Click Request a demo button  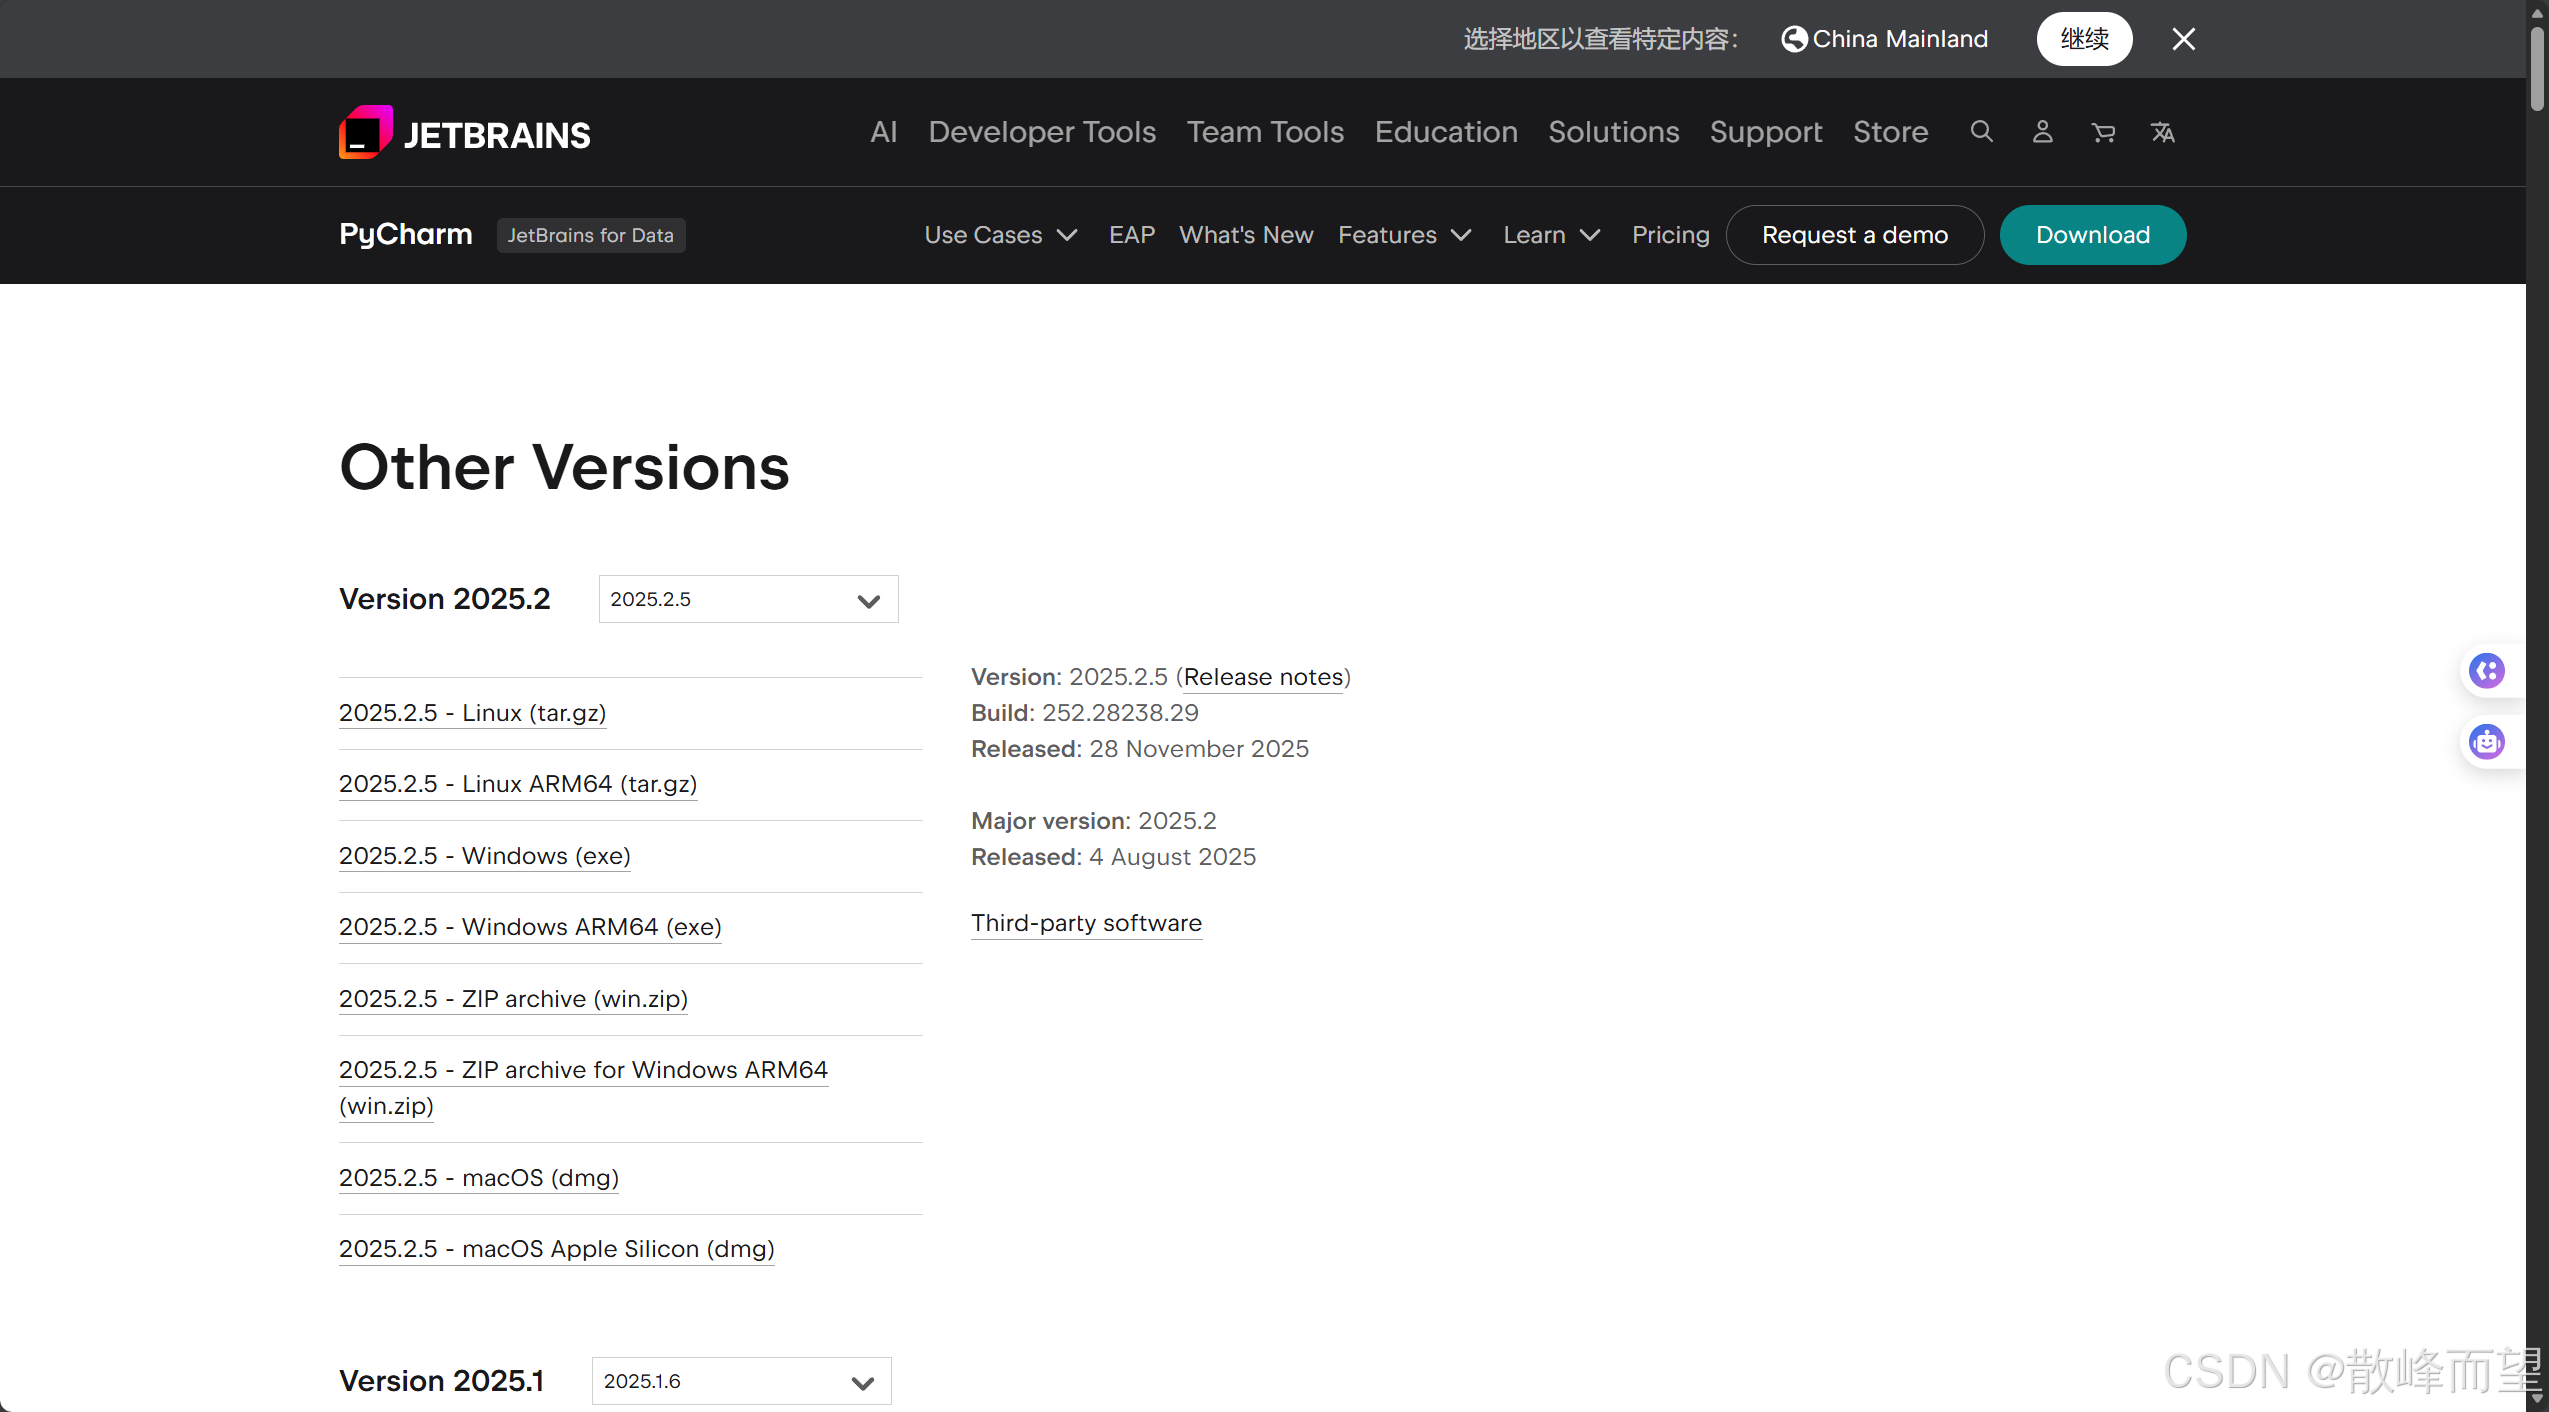(1854, 235)
